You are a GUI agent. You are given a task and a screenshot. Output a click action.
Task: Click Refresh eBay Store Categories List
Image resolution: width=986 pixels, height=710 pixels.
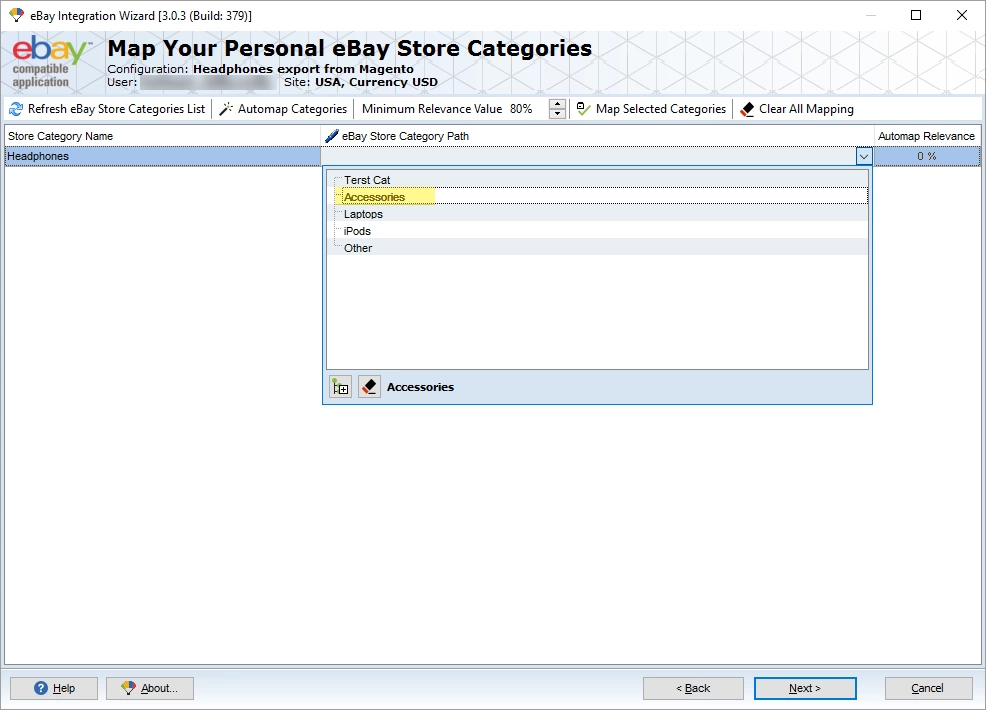(x=107, y=109)
